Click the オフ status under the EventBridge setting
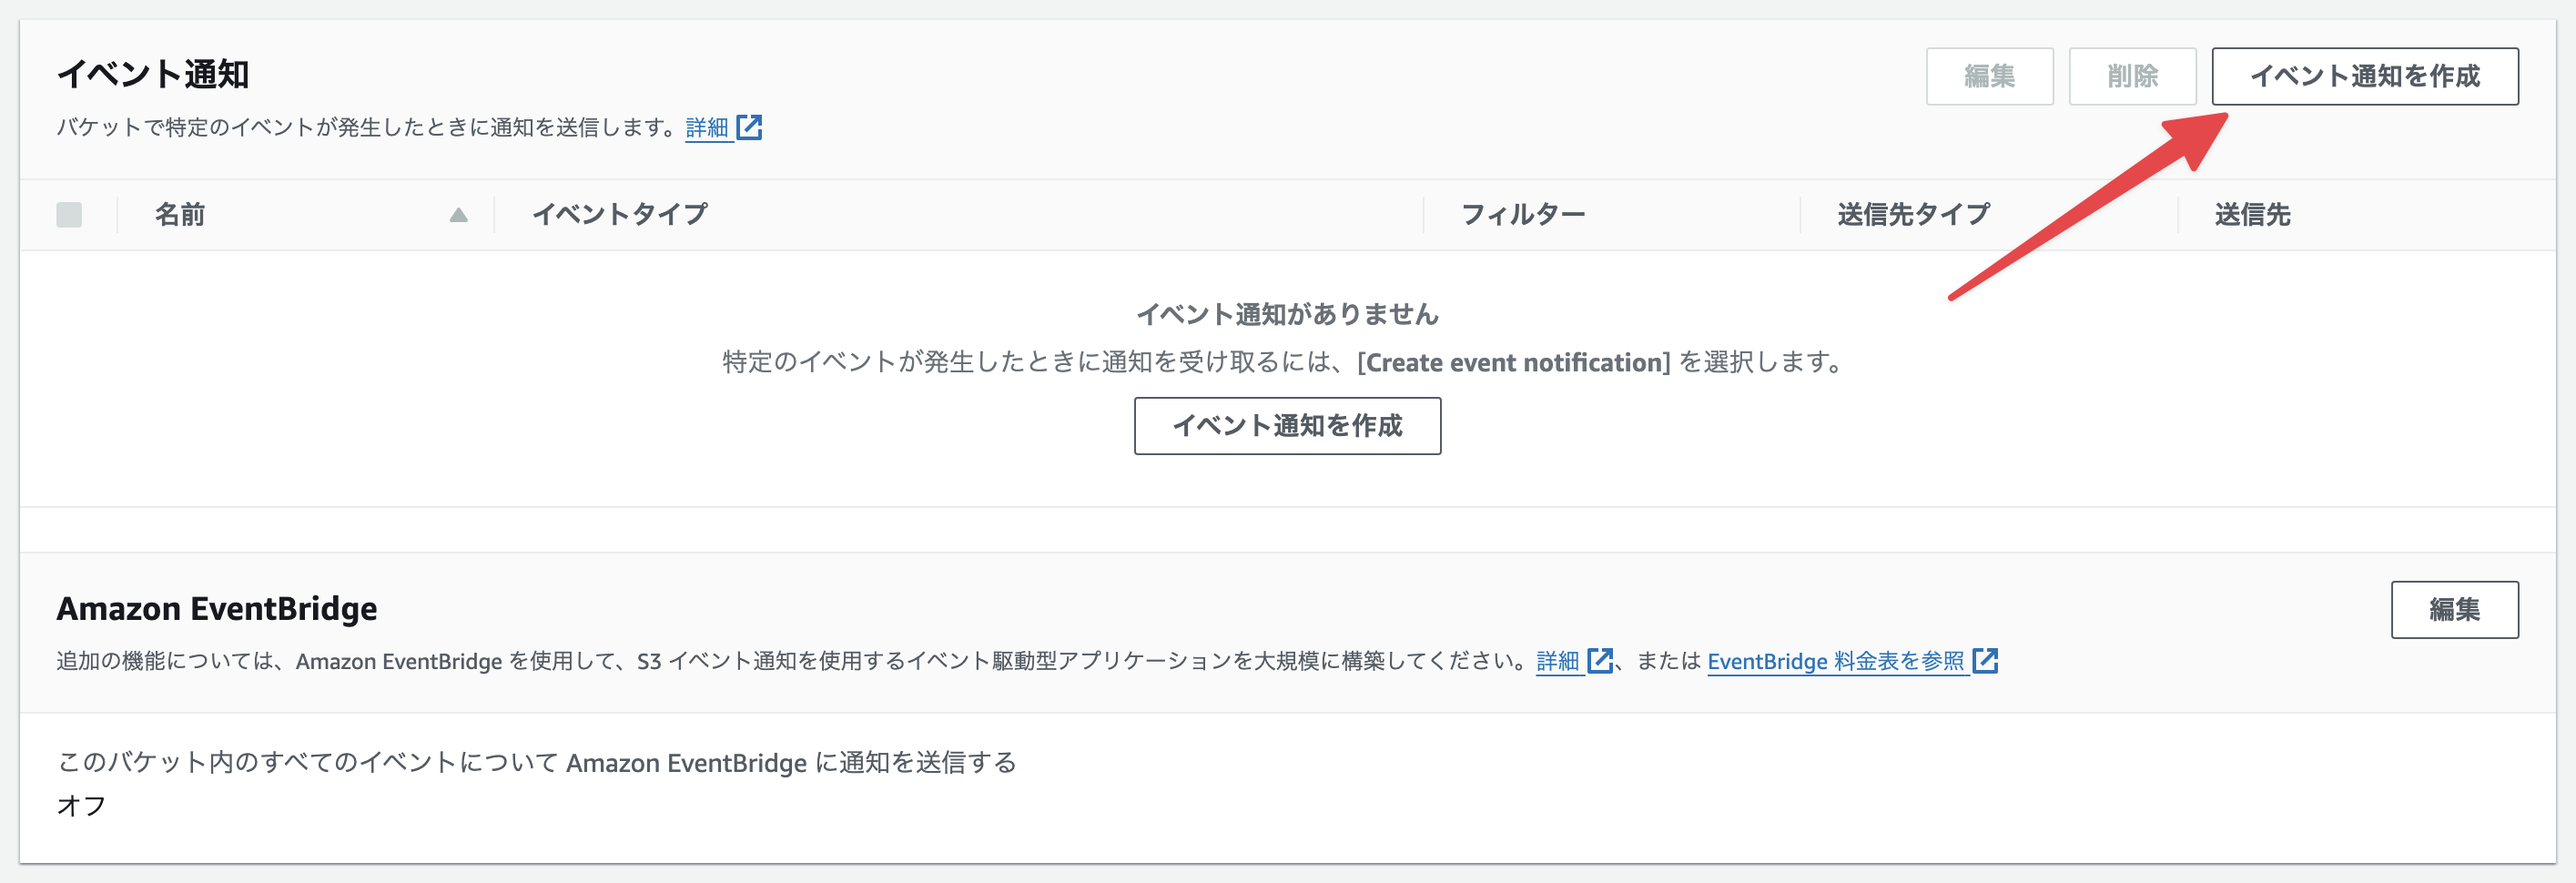This screenshot has width=2576, height=883. (x=81, y=806)
